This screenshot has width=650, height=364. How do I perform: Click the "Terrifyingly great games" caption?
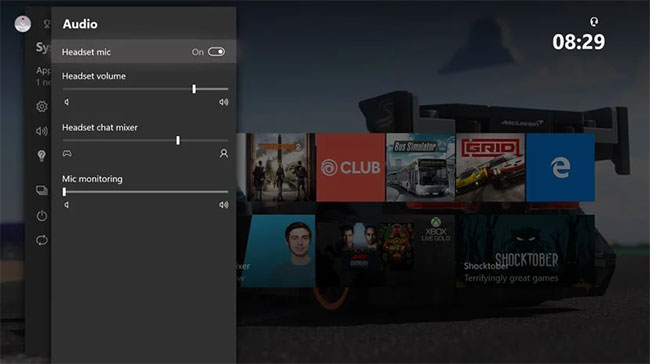pyautogui.click(x=511, y=278)
